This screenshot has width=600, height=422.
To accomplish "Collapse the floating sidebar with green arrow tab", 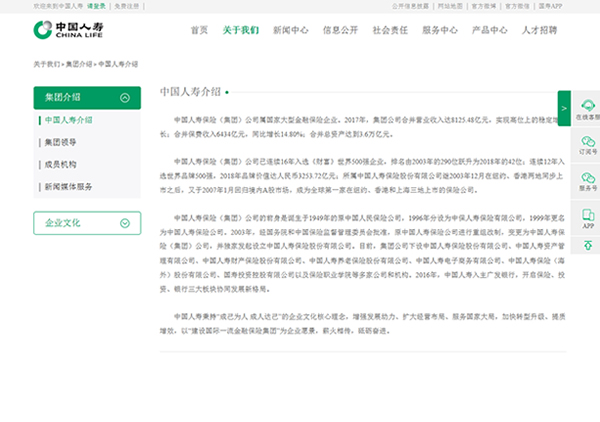I will tap(564, 108).
